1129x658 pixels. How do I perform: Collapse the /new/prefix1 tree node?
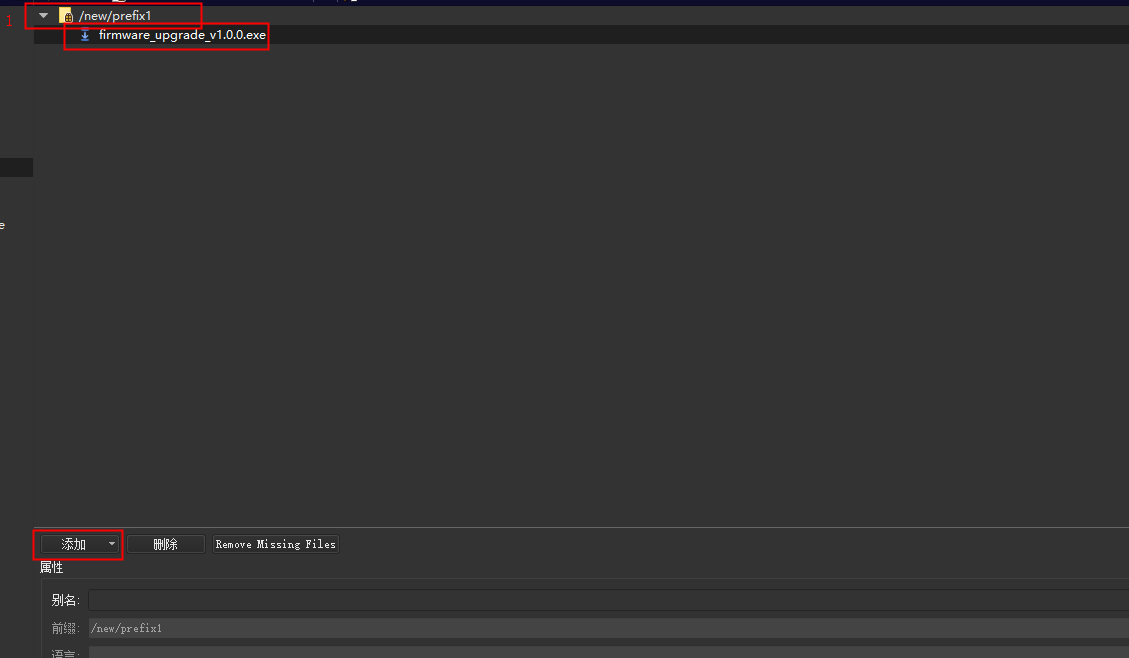(42, 15)
